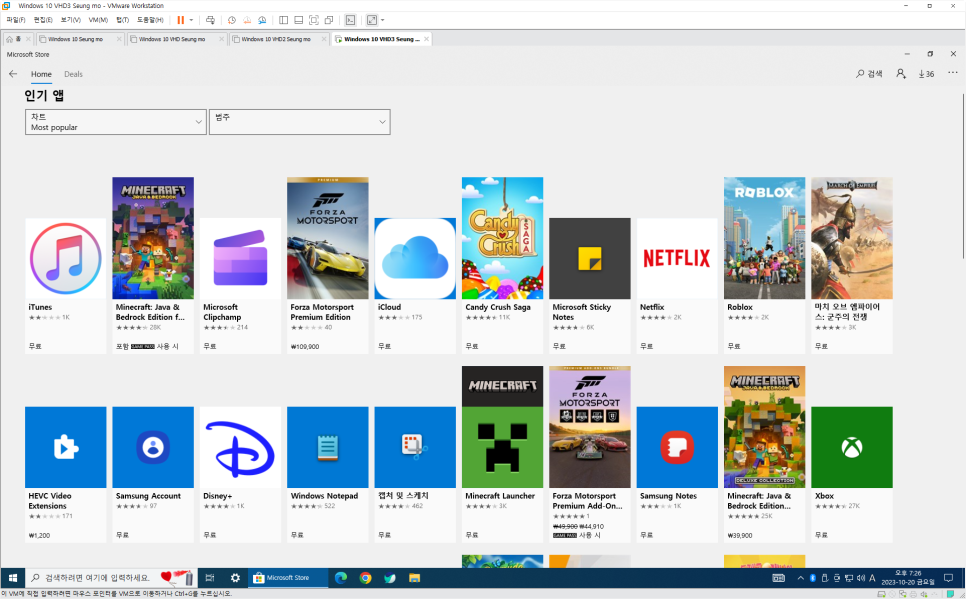Click the Forza Motorsport Premium Edition title

pos(322,312)
